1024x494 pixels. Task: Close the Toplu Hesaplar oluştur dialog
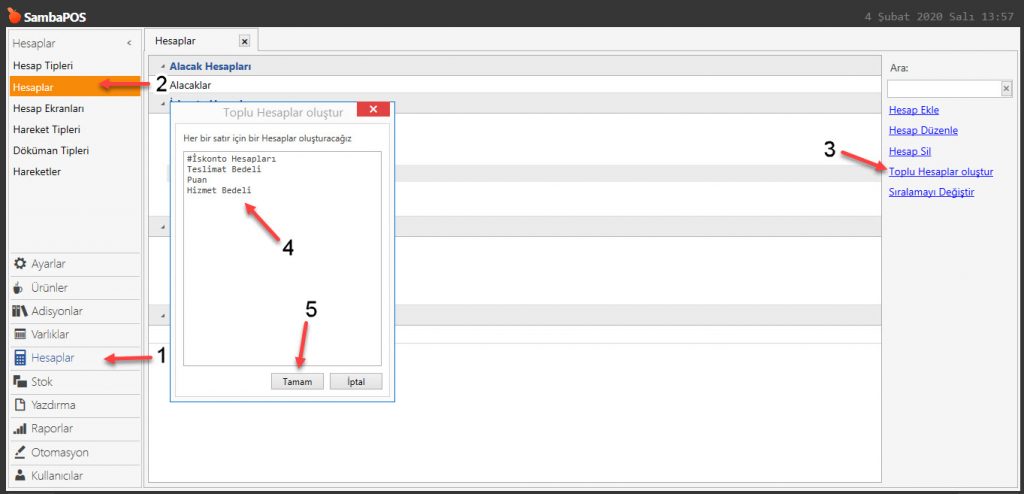pyautogui.click(x=373, y=111)
